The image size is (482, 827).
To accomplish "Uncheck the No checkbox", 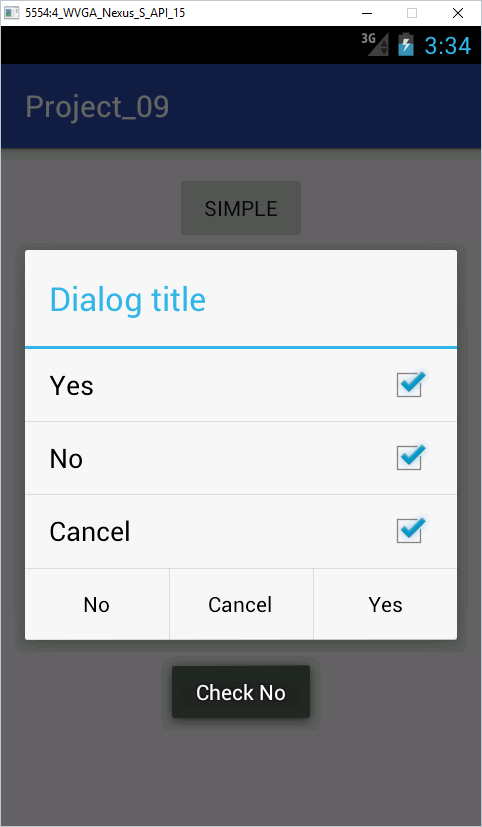I will tap(411, 457).
